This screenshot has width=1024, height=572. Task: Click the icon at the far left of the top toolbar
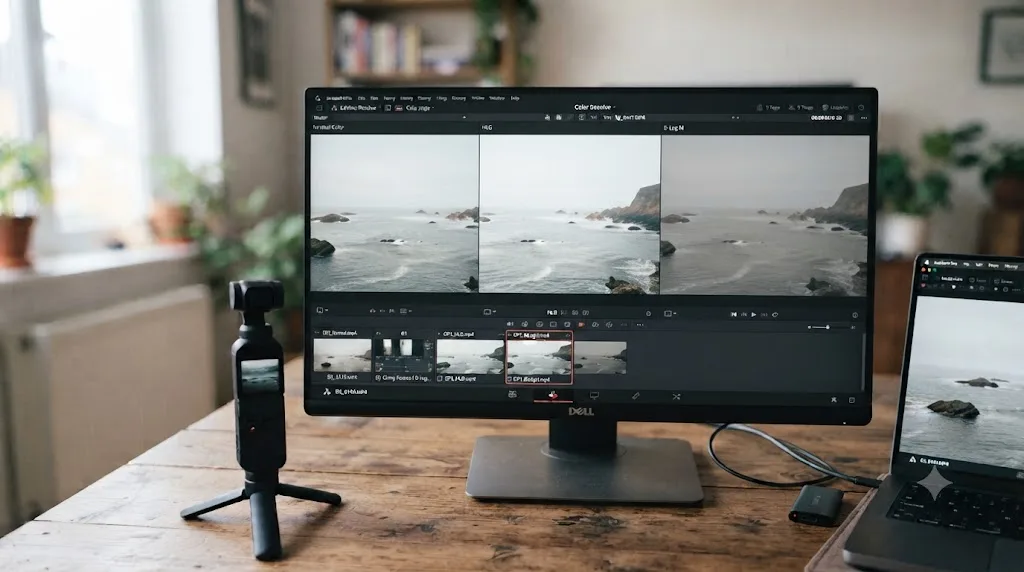pos(319,108)
